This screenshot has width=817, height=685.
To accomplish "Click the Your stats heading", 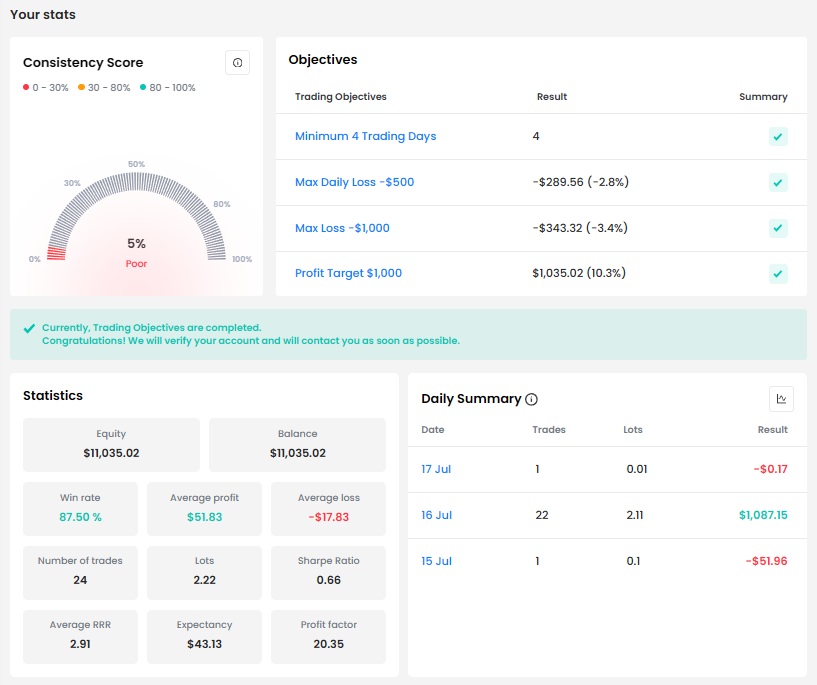I will click(43, 15).
